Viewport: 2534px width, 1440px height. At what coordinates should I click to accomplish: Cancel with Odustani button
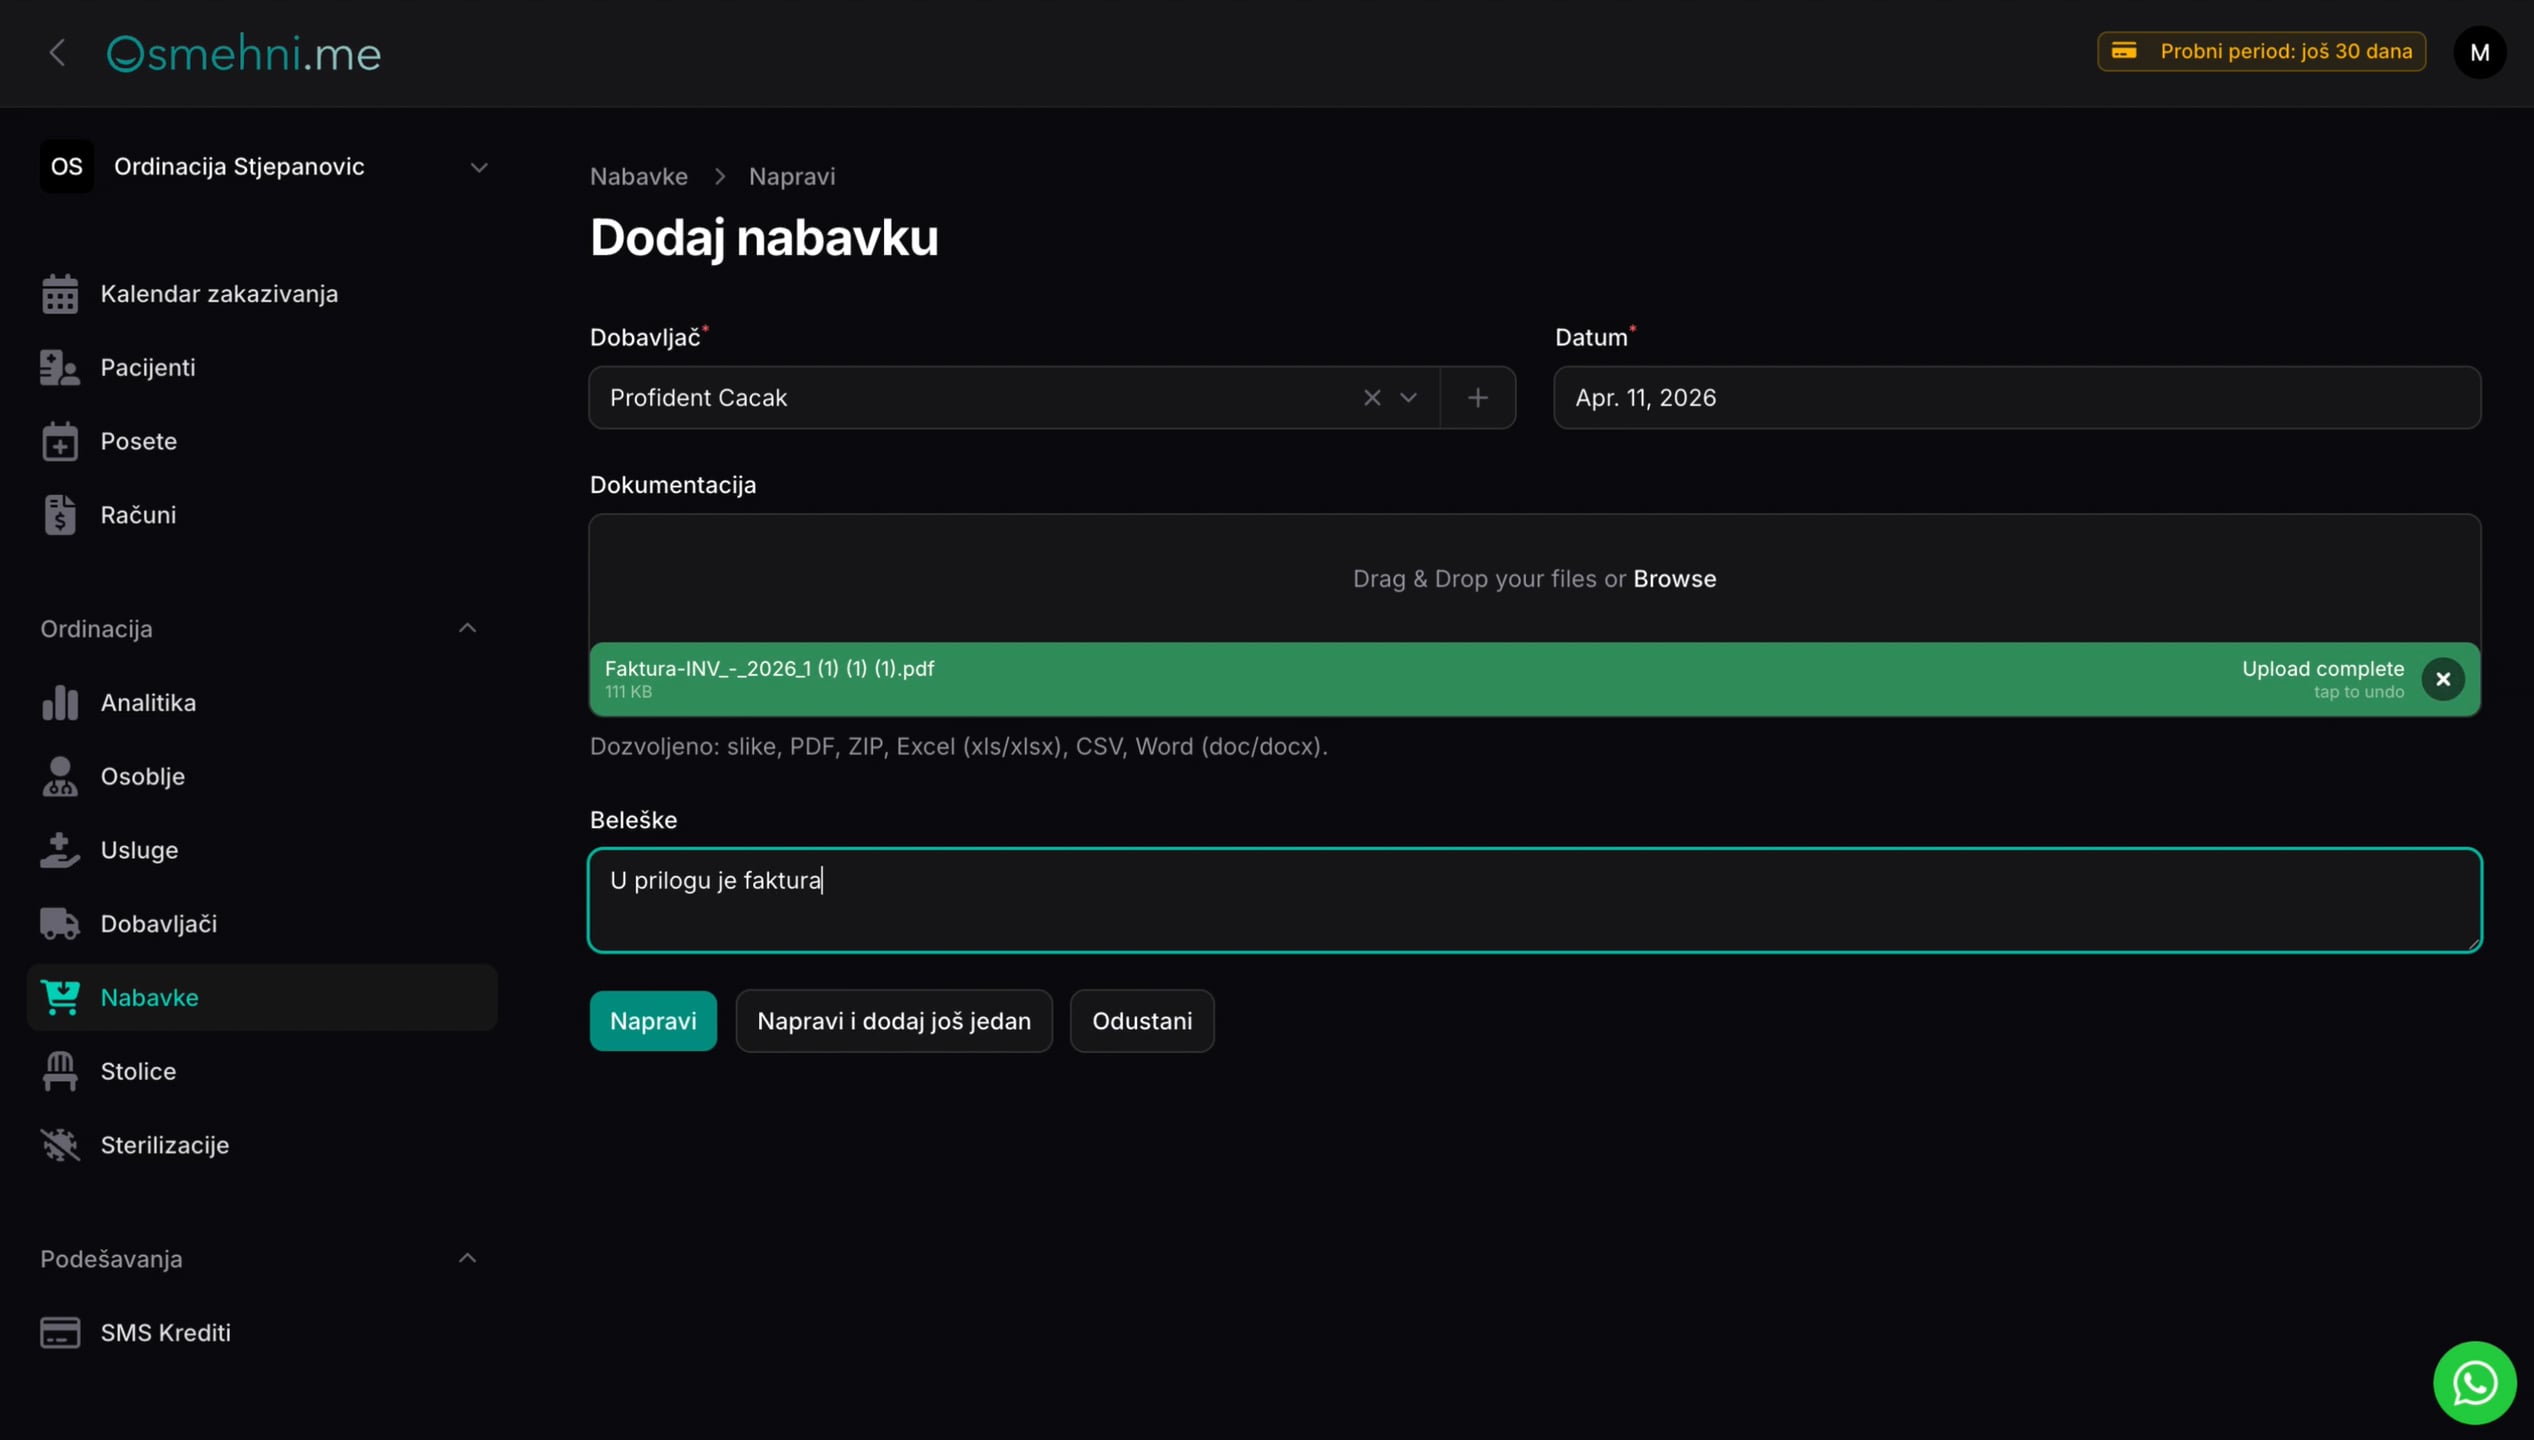pyautogui.click(x=1141, y=1021)
